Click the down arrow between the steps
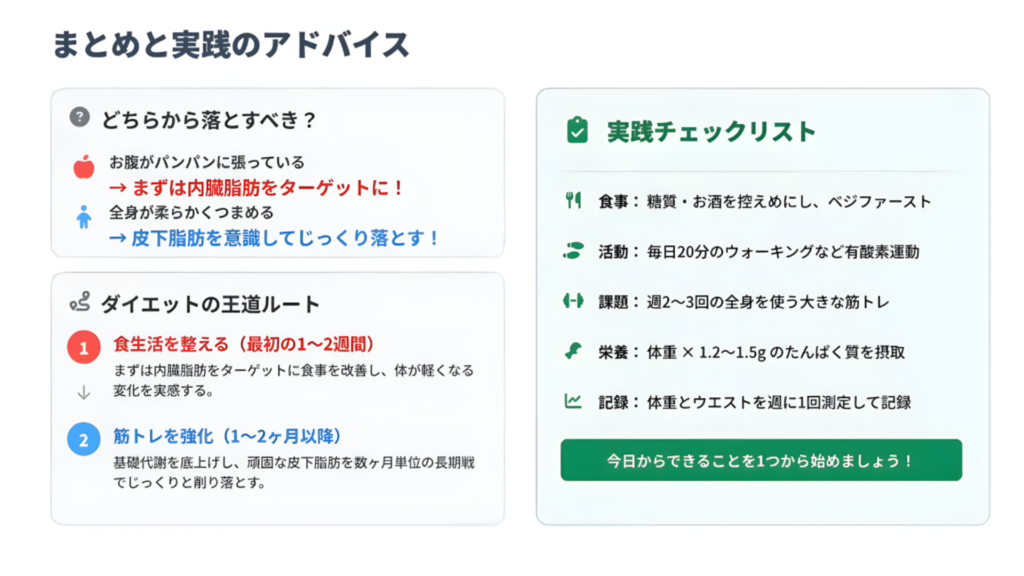The width and height of the screenshot is (1024, 576). click(84, 393)
